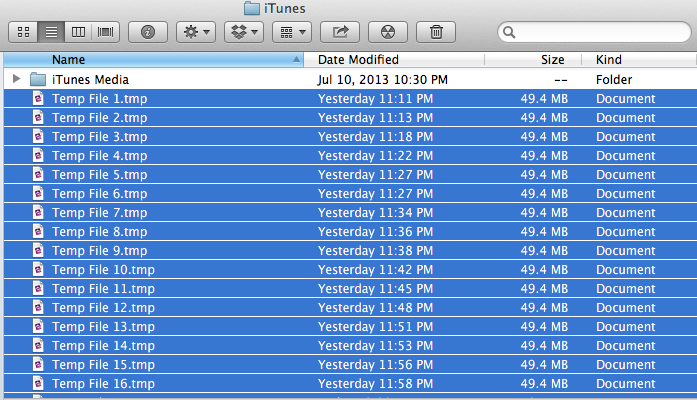Screen dimensions: 697x400
Task: Click Document kind of Temp File 12.tmp
Action: [x=626, y=308]
